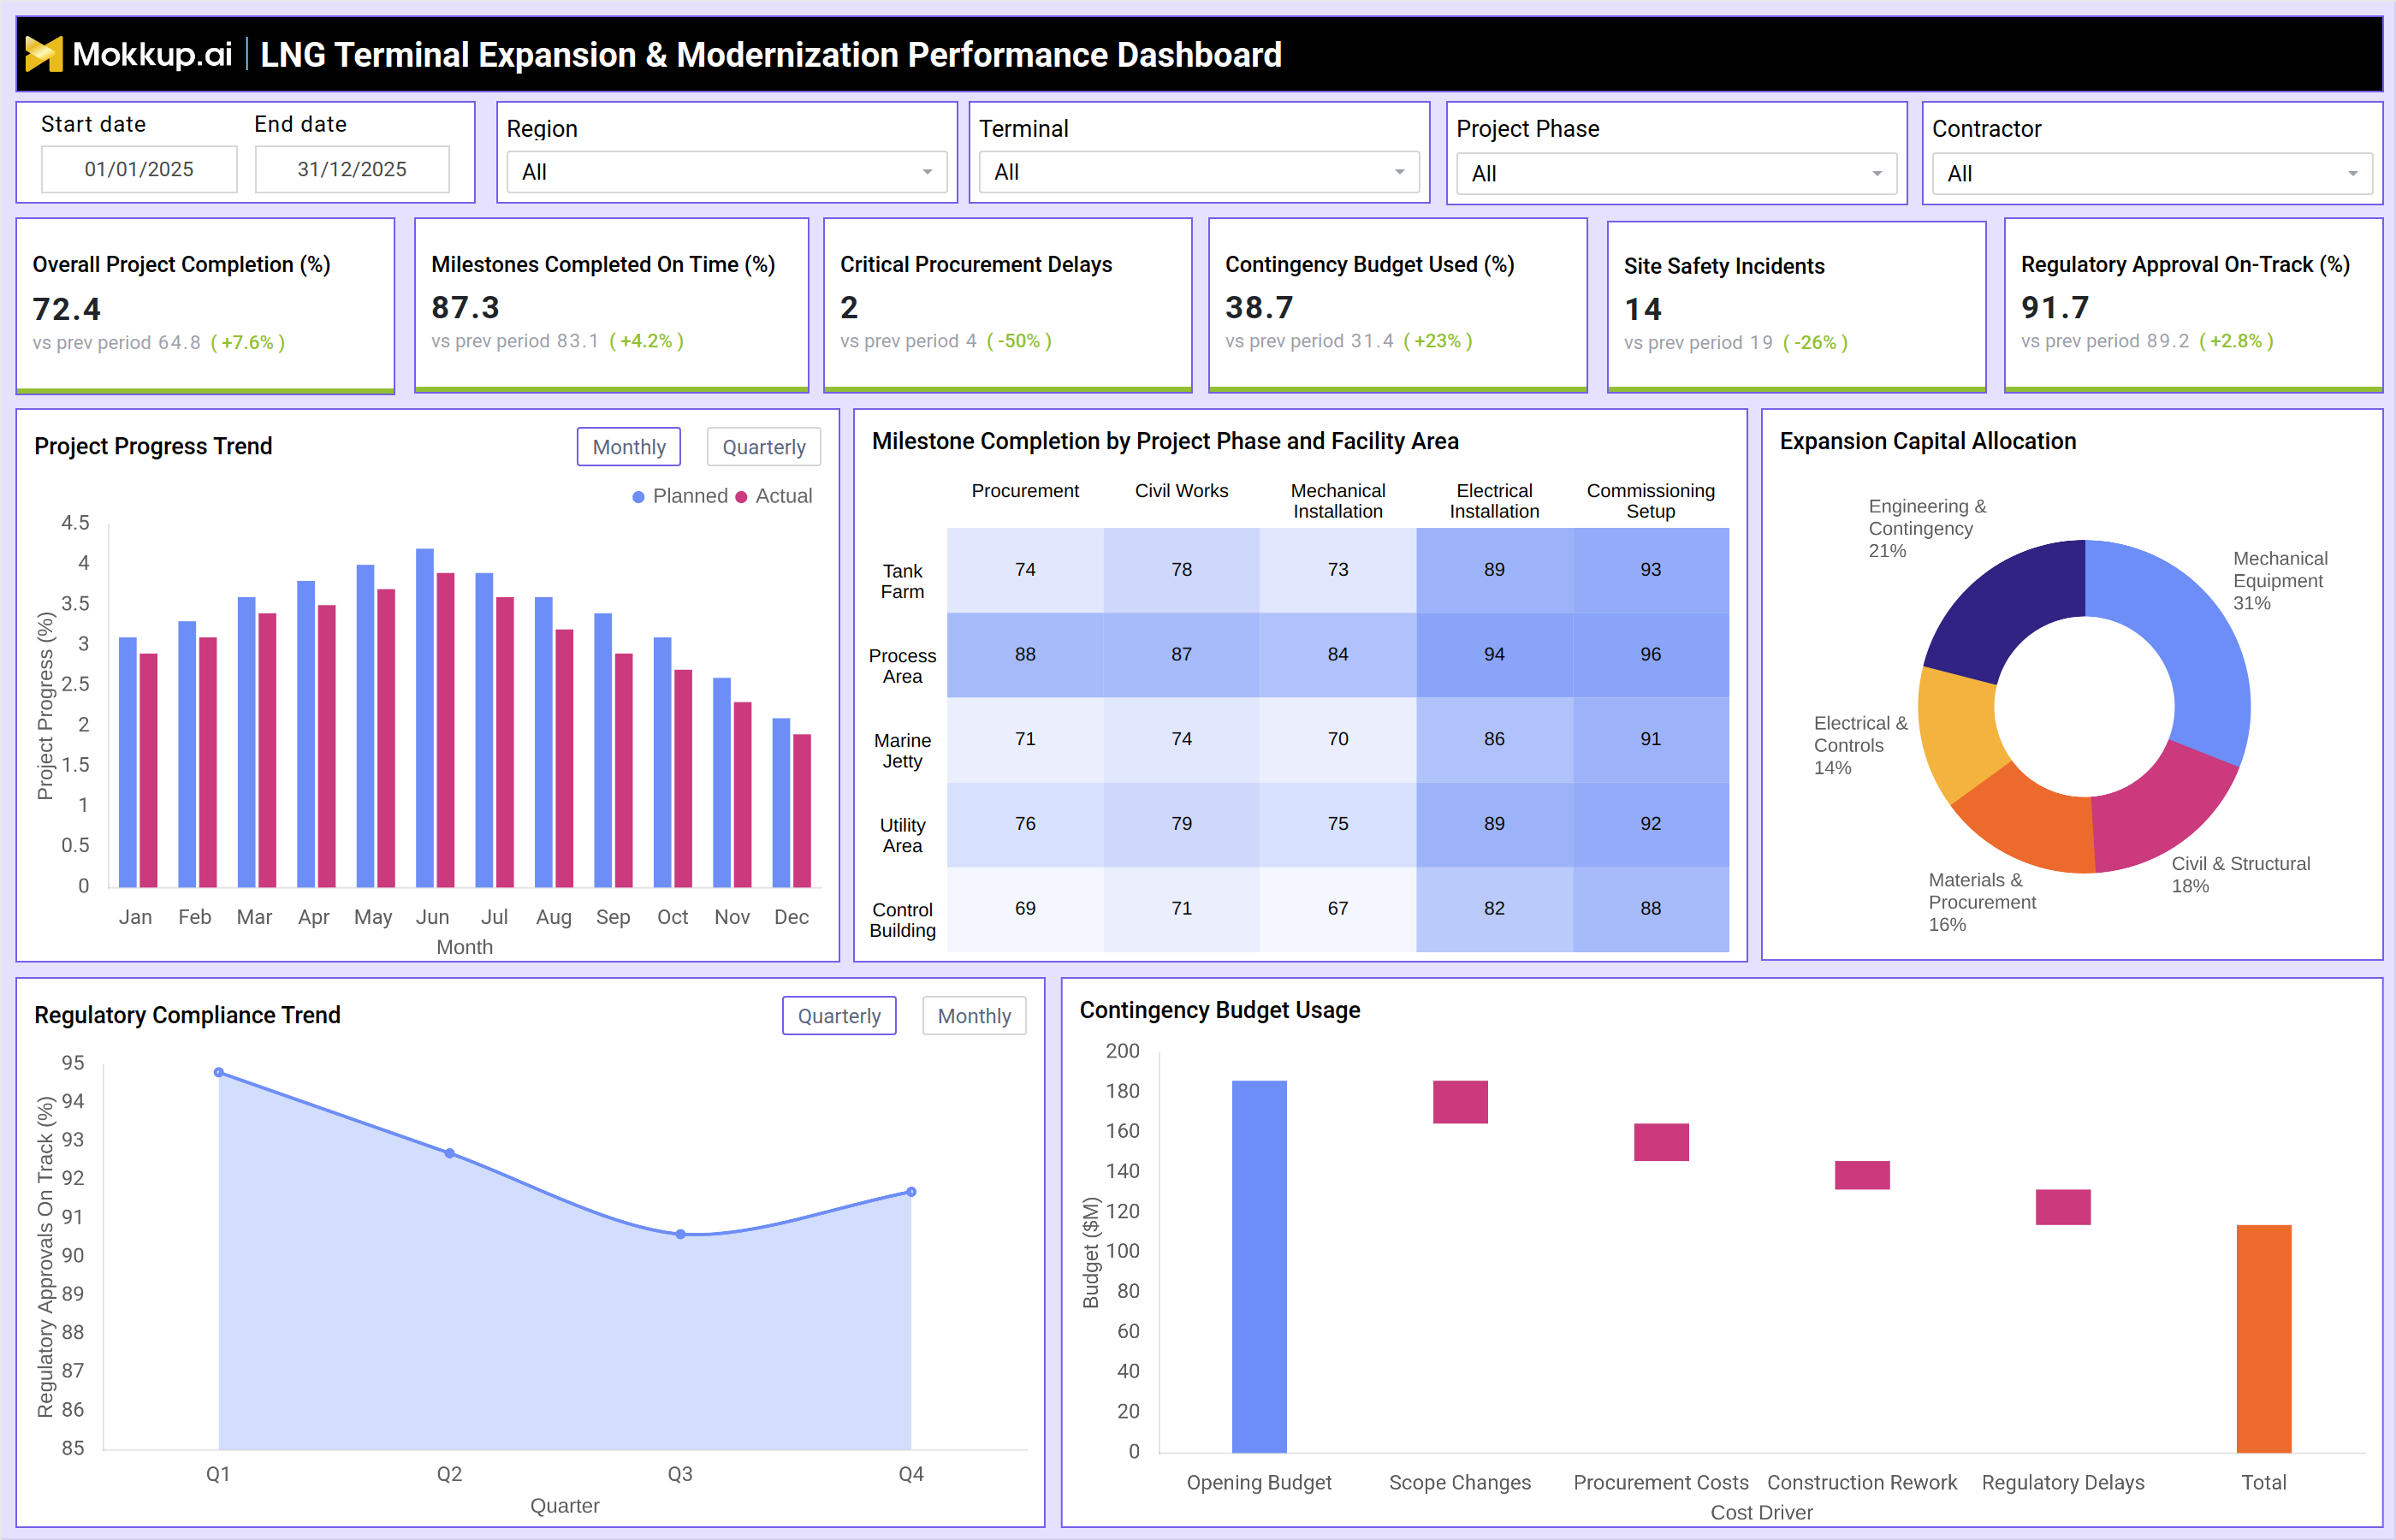Select the Overall Project Completion card

205,306
